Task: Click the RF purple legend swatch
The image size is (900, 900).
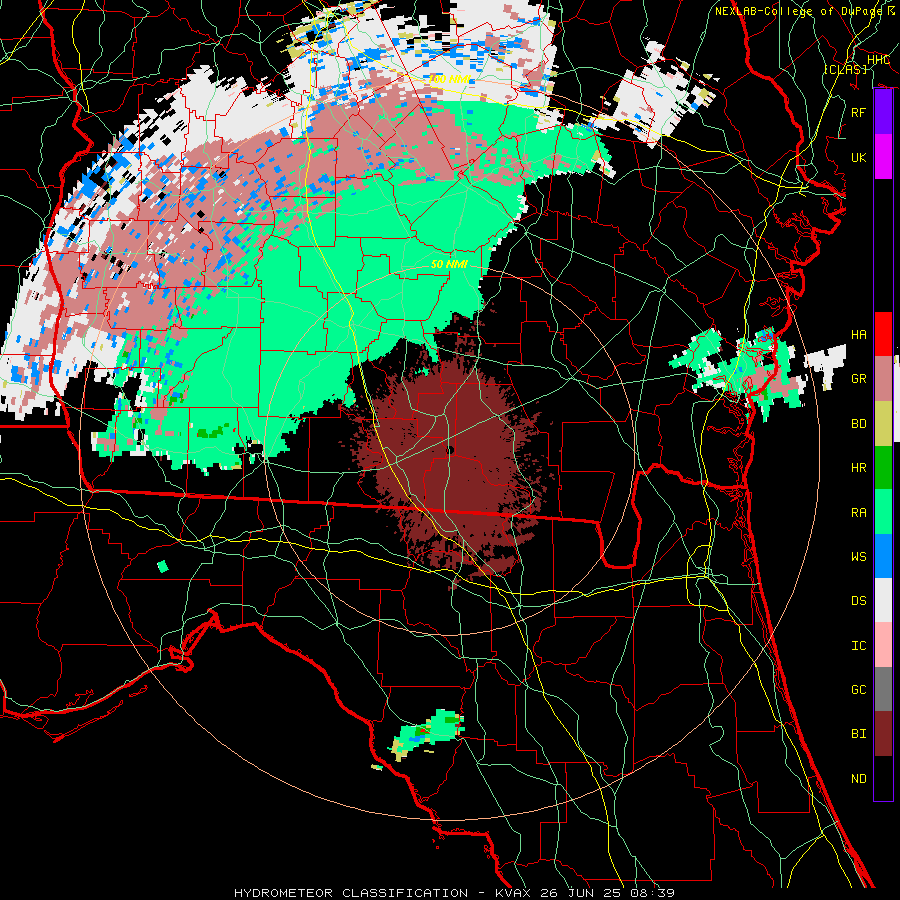Action: coord(883,112)
